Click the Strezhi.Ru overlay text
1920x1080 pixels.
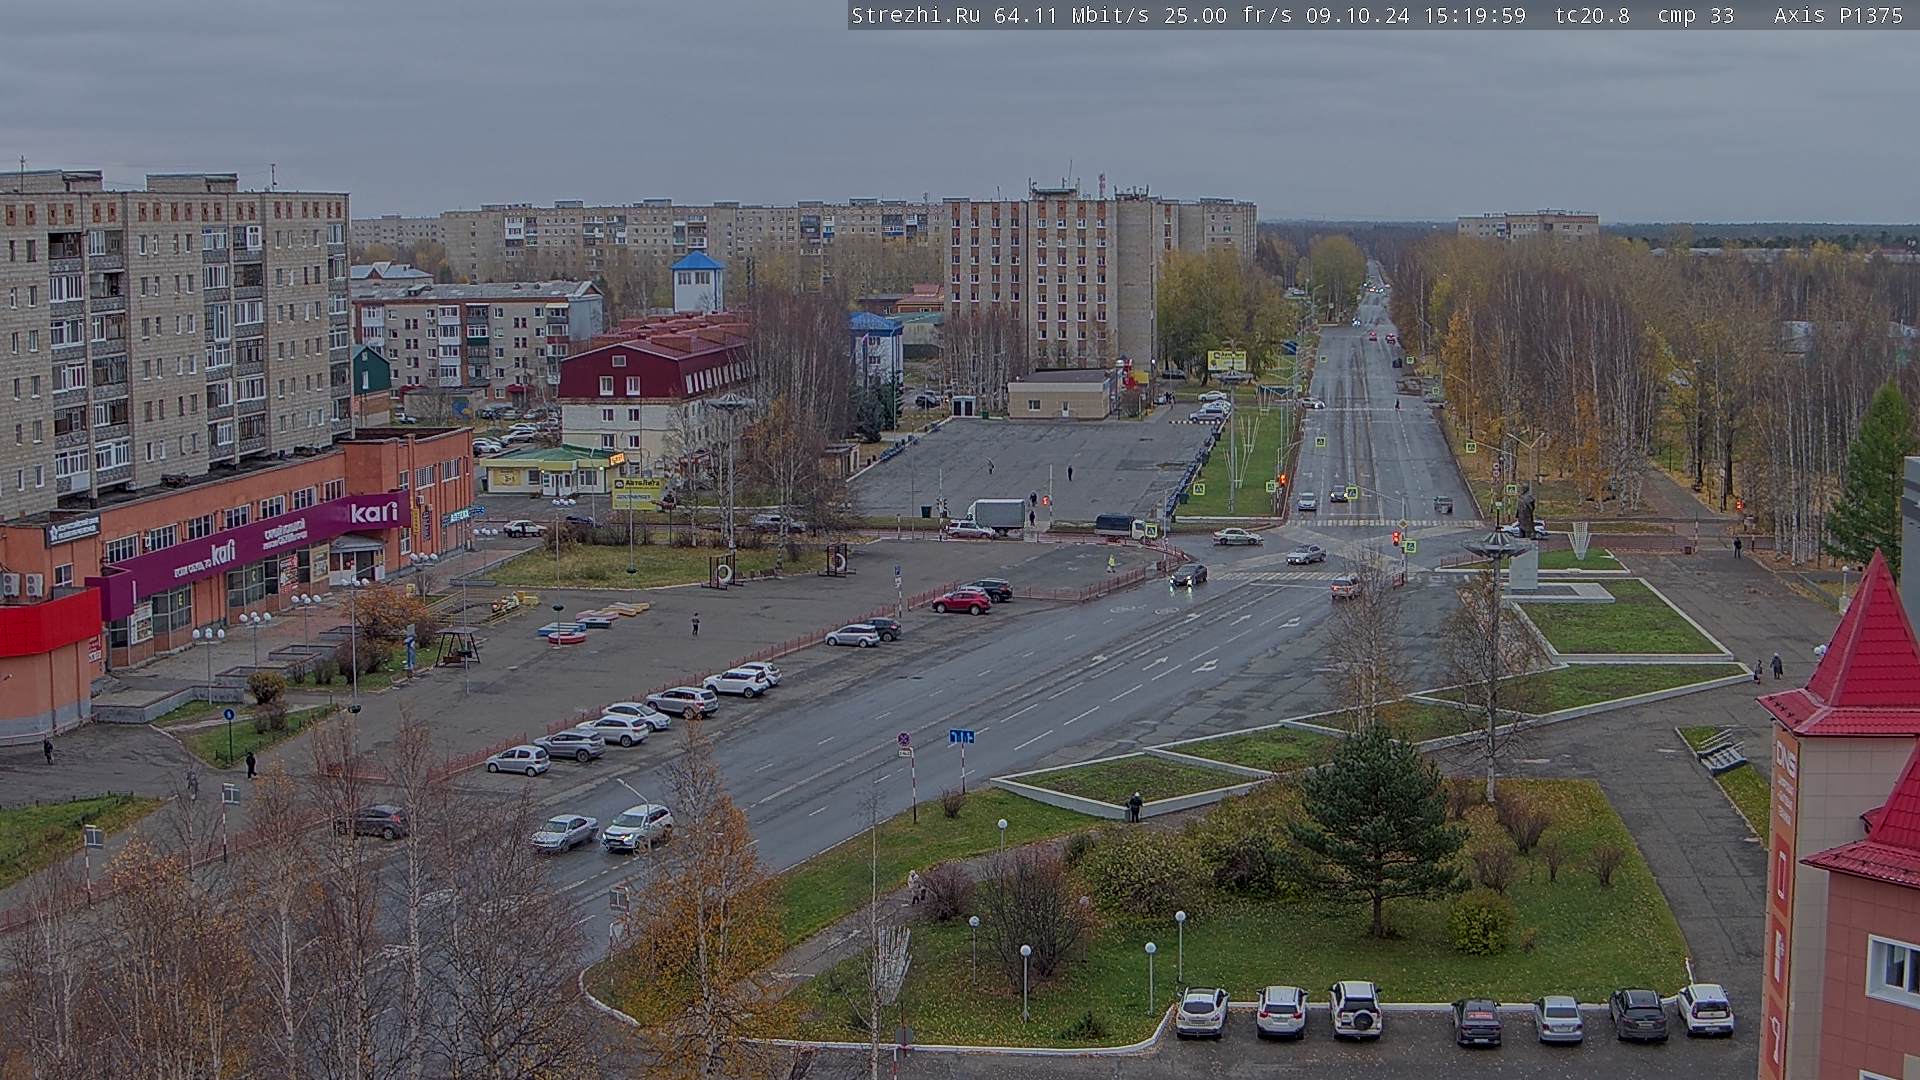tap(915, 15)
